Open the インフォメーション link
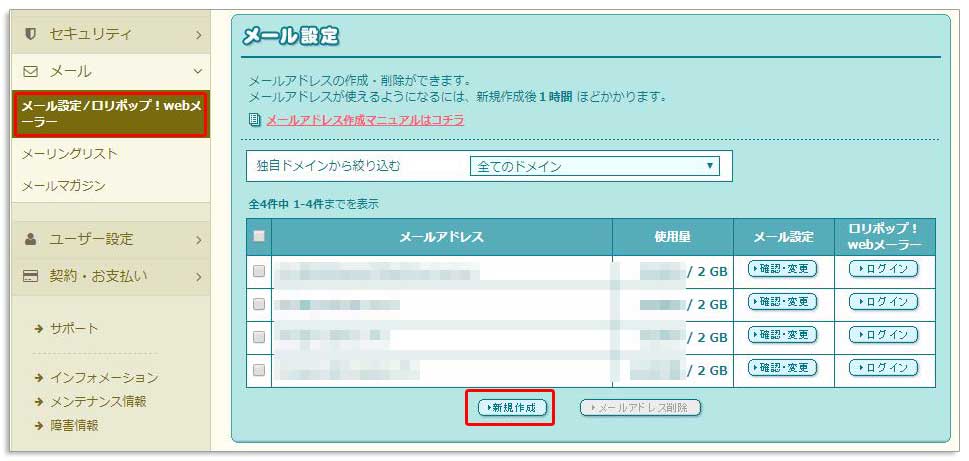This screenshot has width=969, height=461. (x=103, y=377)
